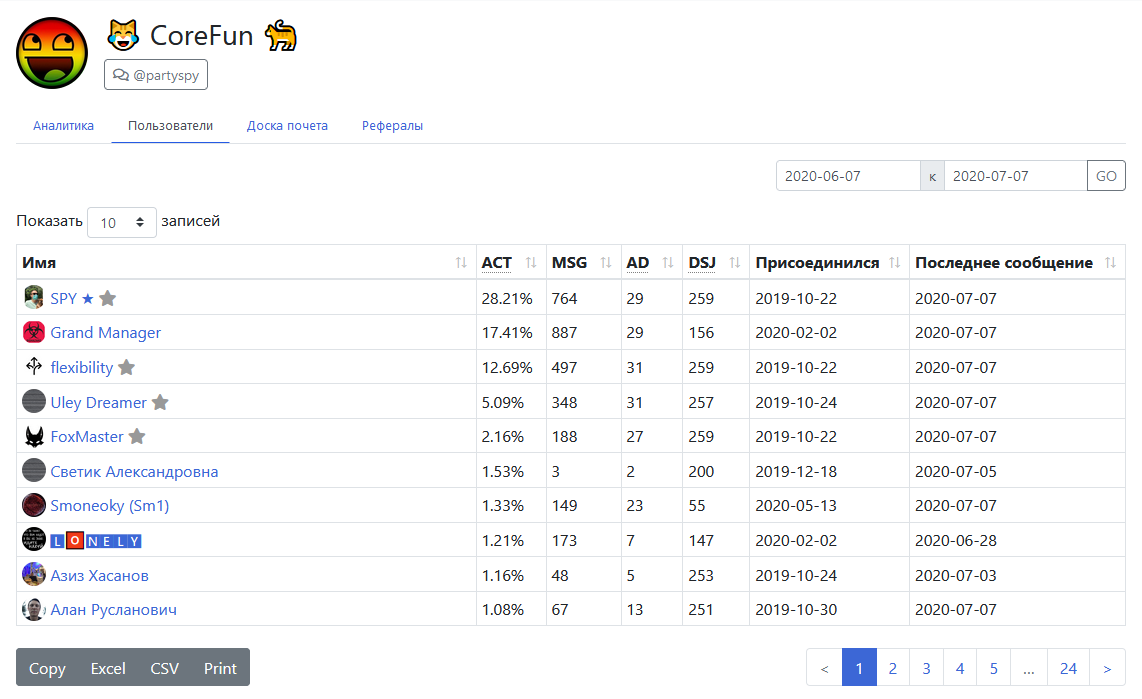Open Smoneoky (Sm1) profile link
The image size is (1142, 699).
pyautogui.click(x=109, y=506)
